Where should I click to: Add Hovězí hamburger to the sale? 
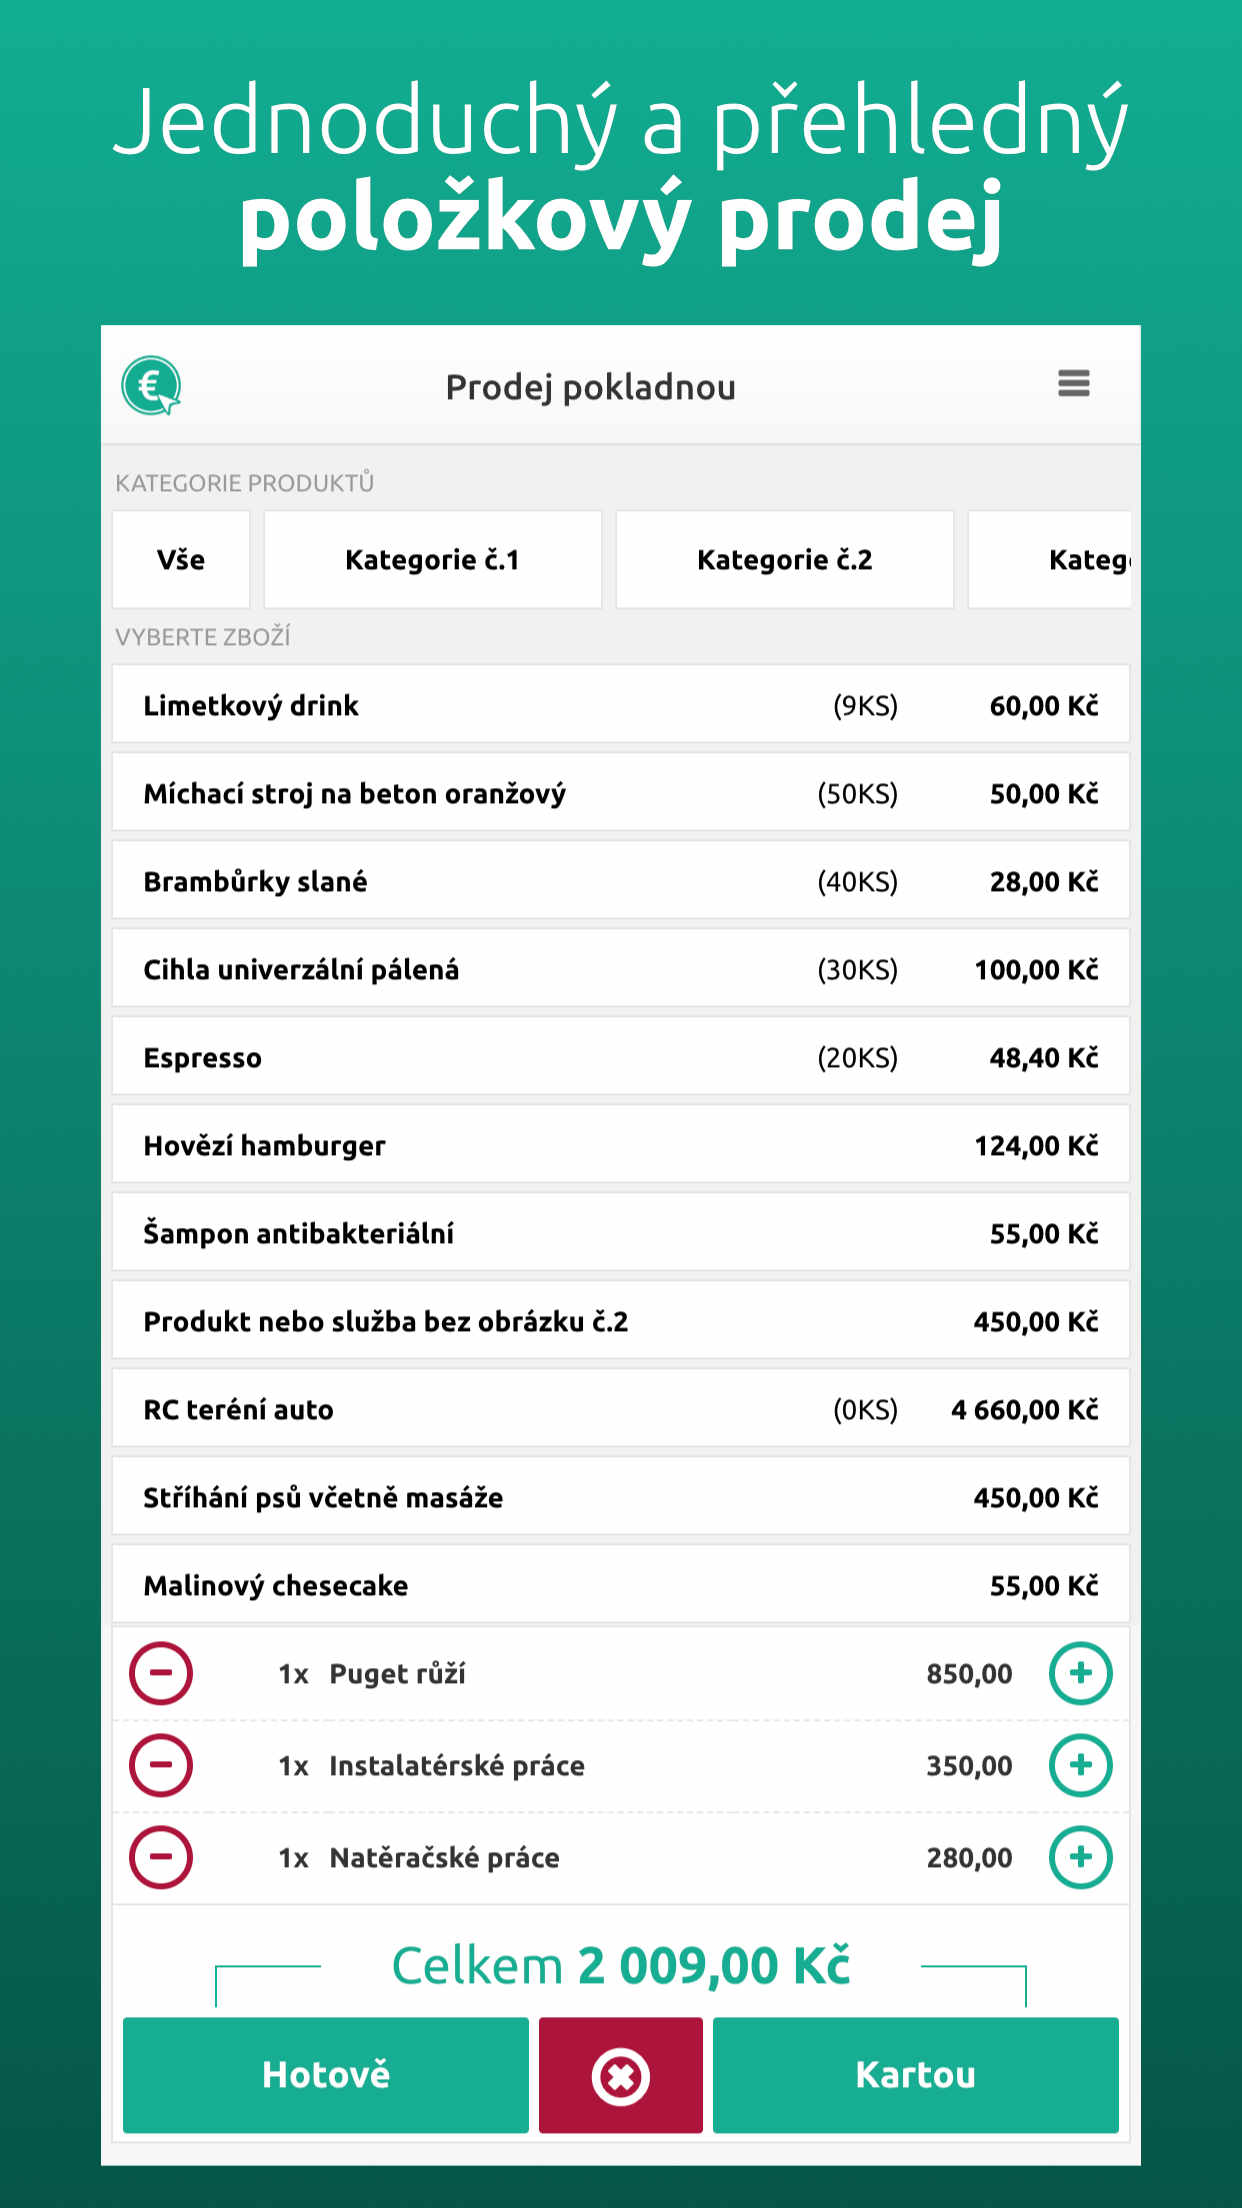[620, 1146]
